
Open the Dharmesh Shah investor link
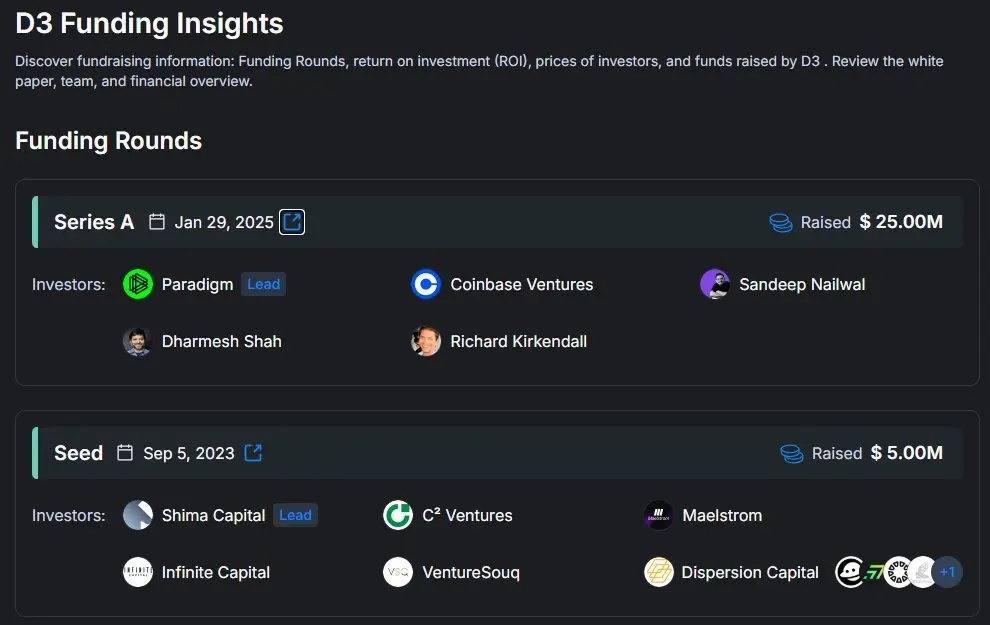tap(222, 342)
